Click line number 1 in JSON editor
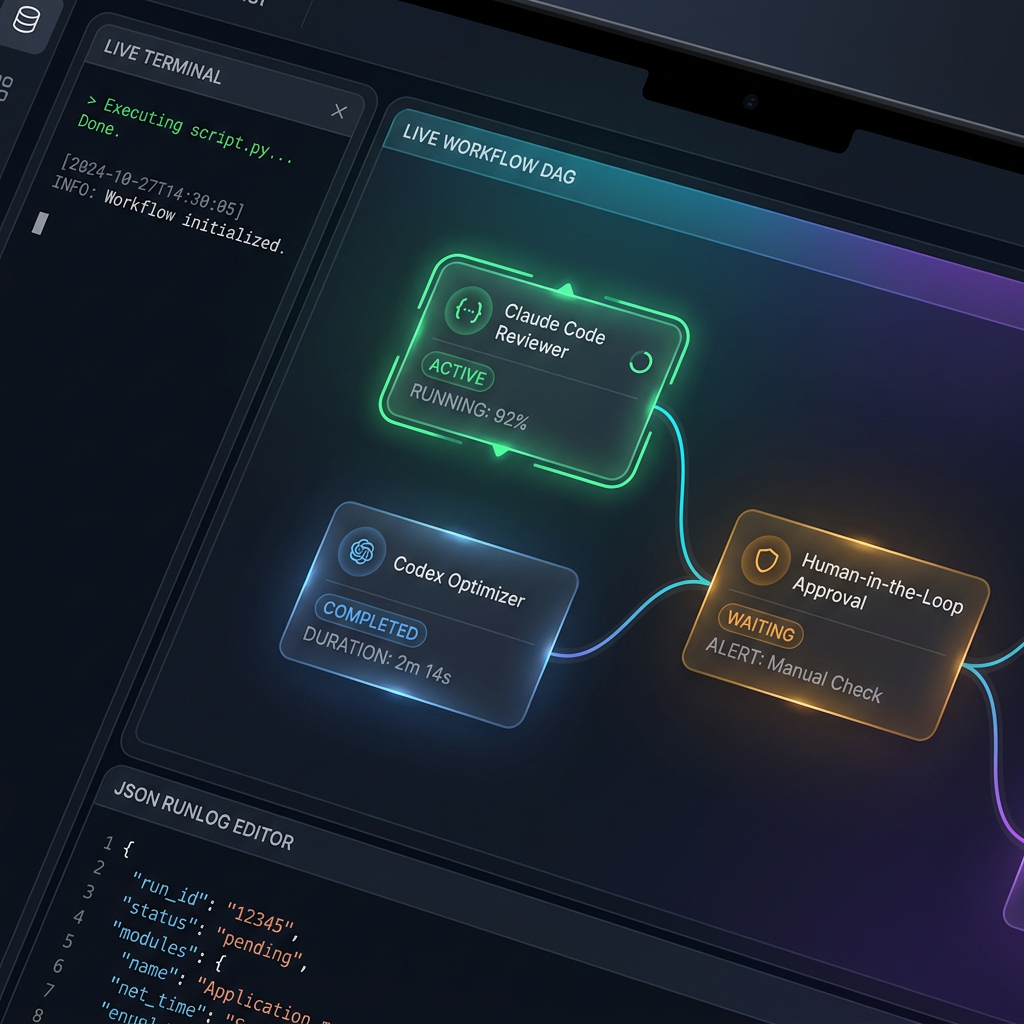 point(108,843)
